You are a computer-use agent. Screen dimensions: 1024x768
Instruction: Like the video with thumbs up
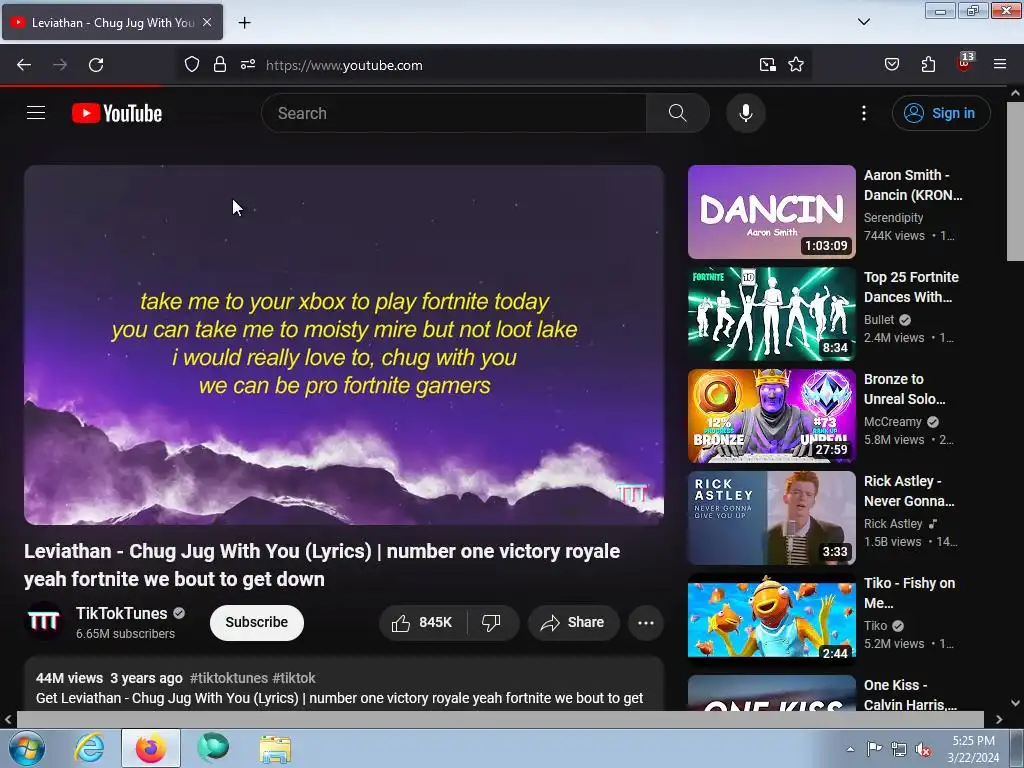(423, 622)
